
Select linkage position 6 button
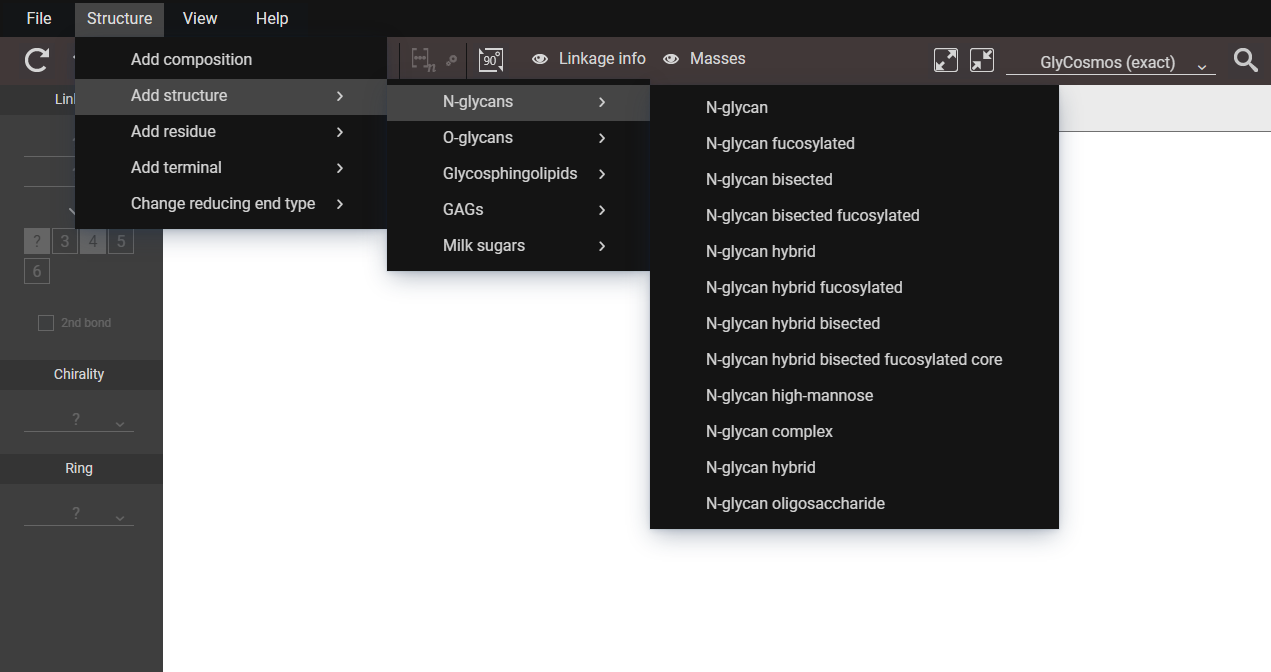37,271
